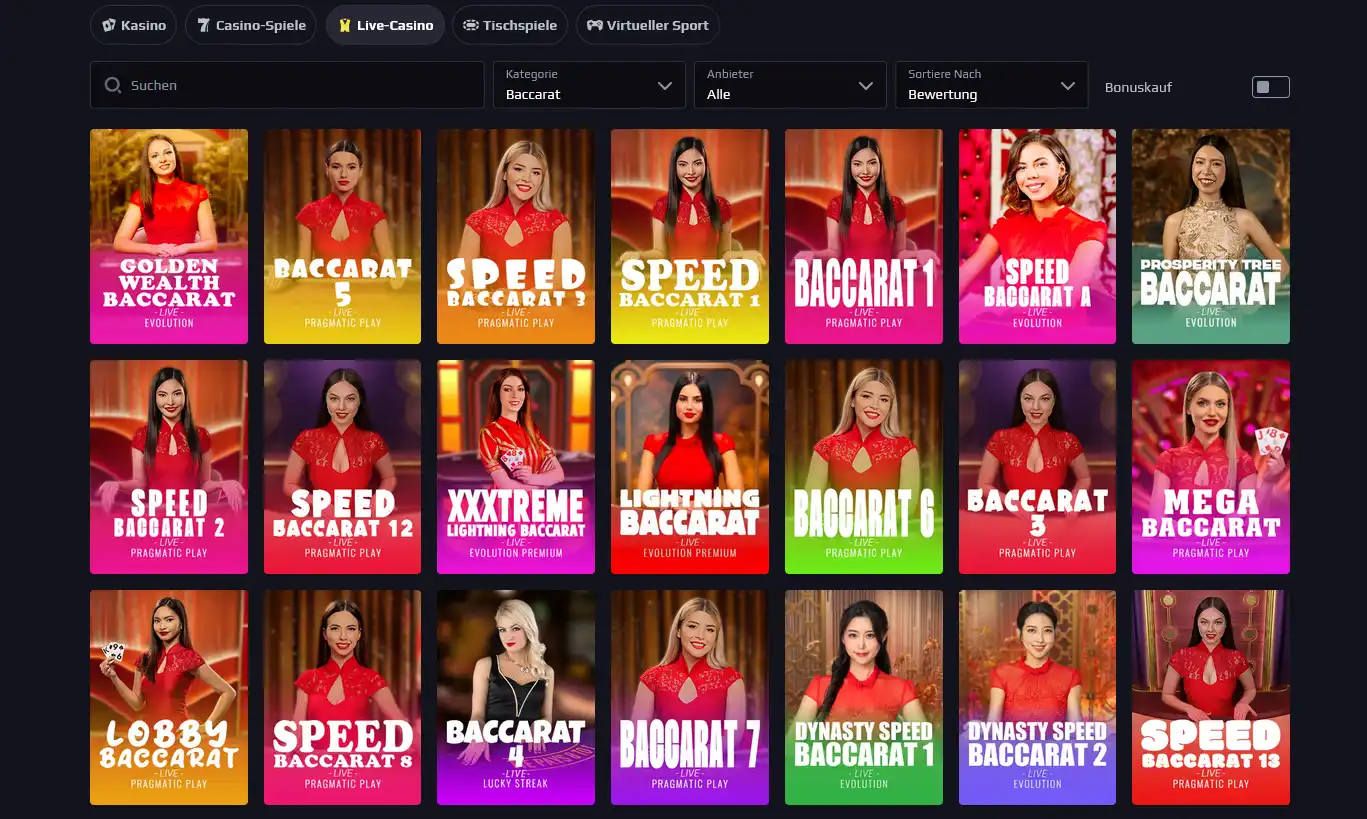Launch Baccarat 5 by Pragmatic Play
Image resolution: width=1367 pixels, height=819 pixels.
[x=342, y=236]
